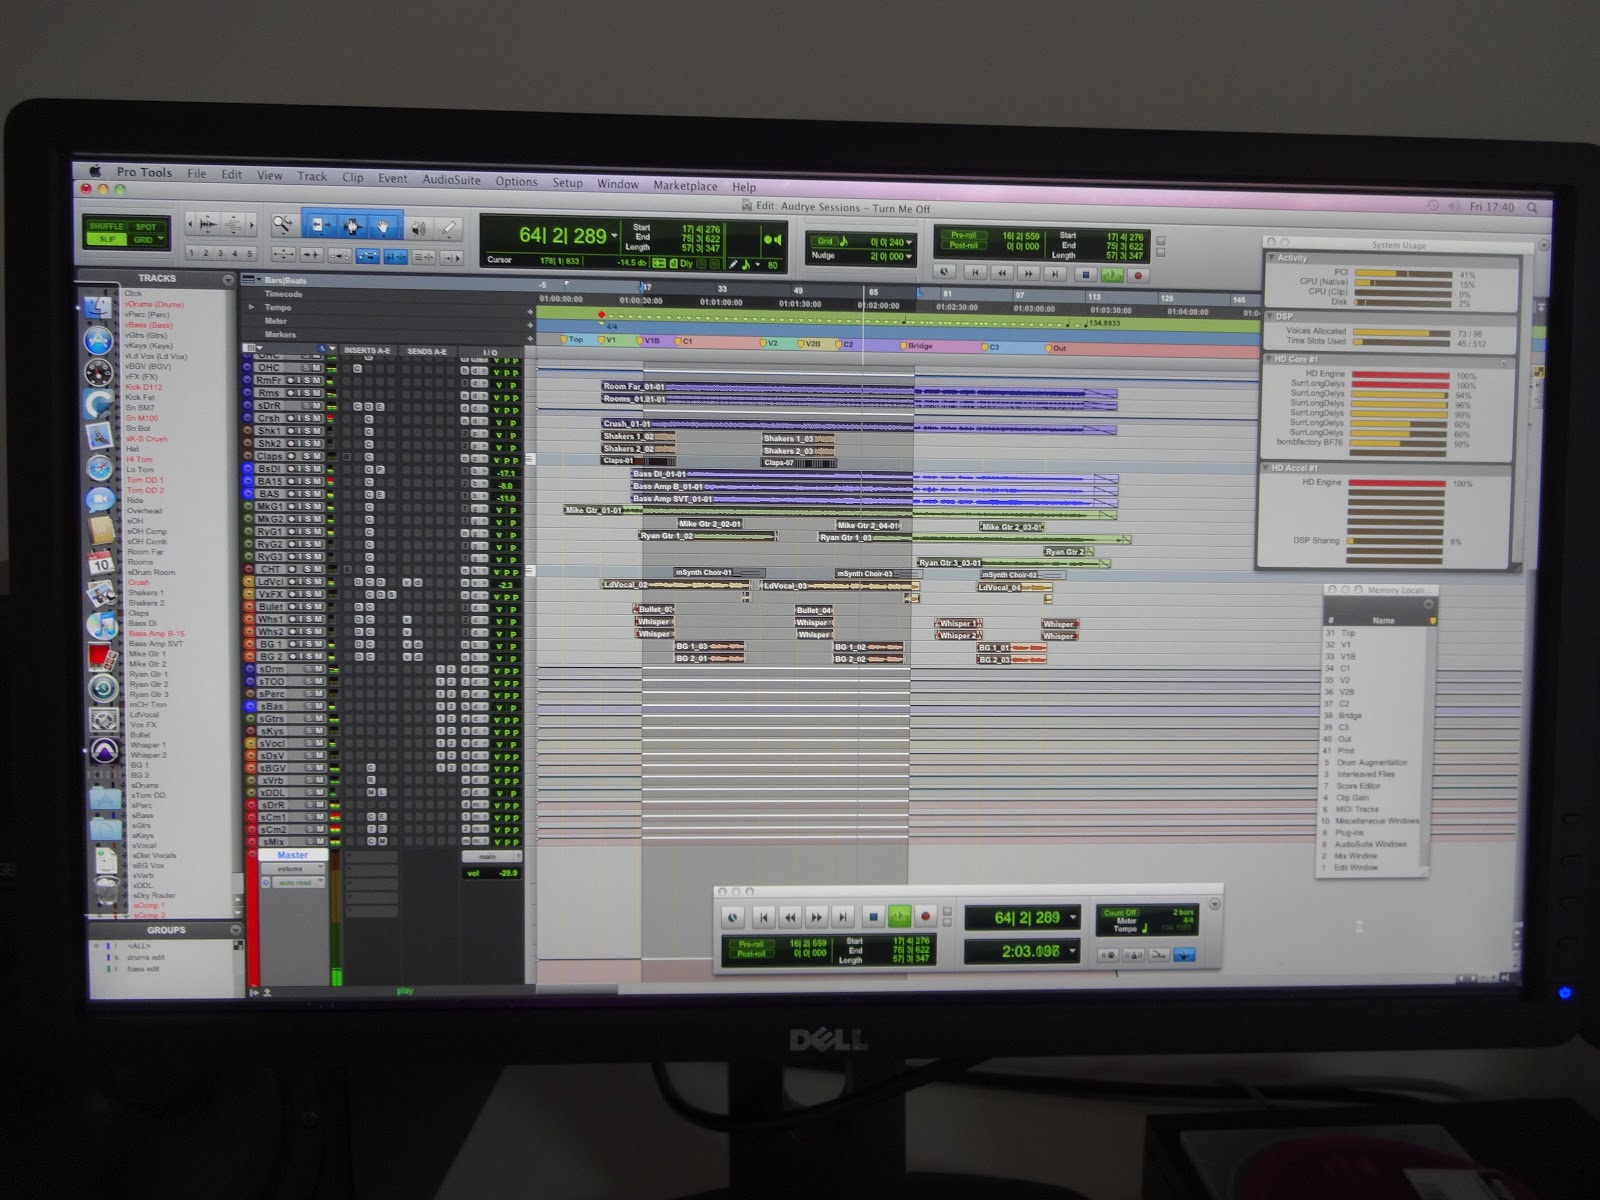The height and width of the screenshot is (1200, 1600).
Task: Open the File menu
Action: tap(197, 174)
